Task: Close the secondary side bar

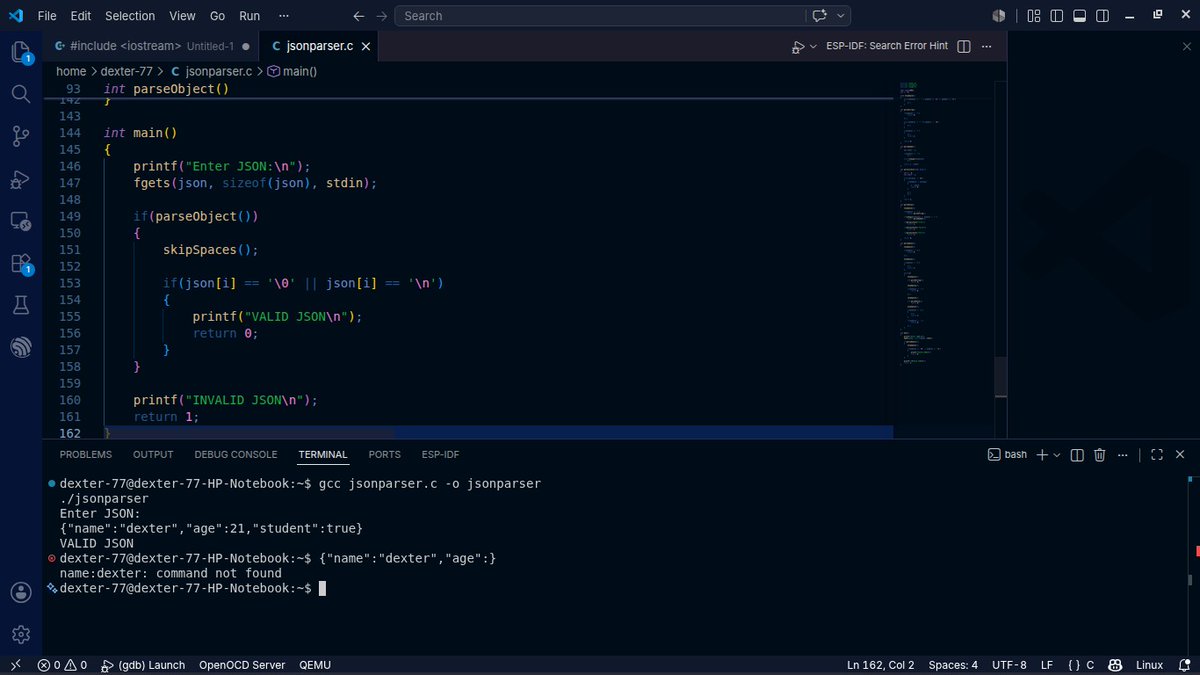Action: pos(1187,46)
